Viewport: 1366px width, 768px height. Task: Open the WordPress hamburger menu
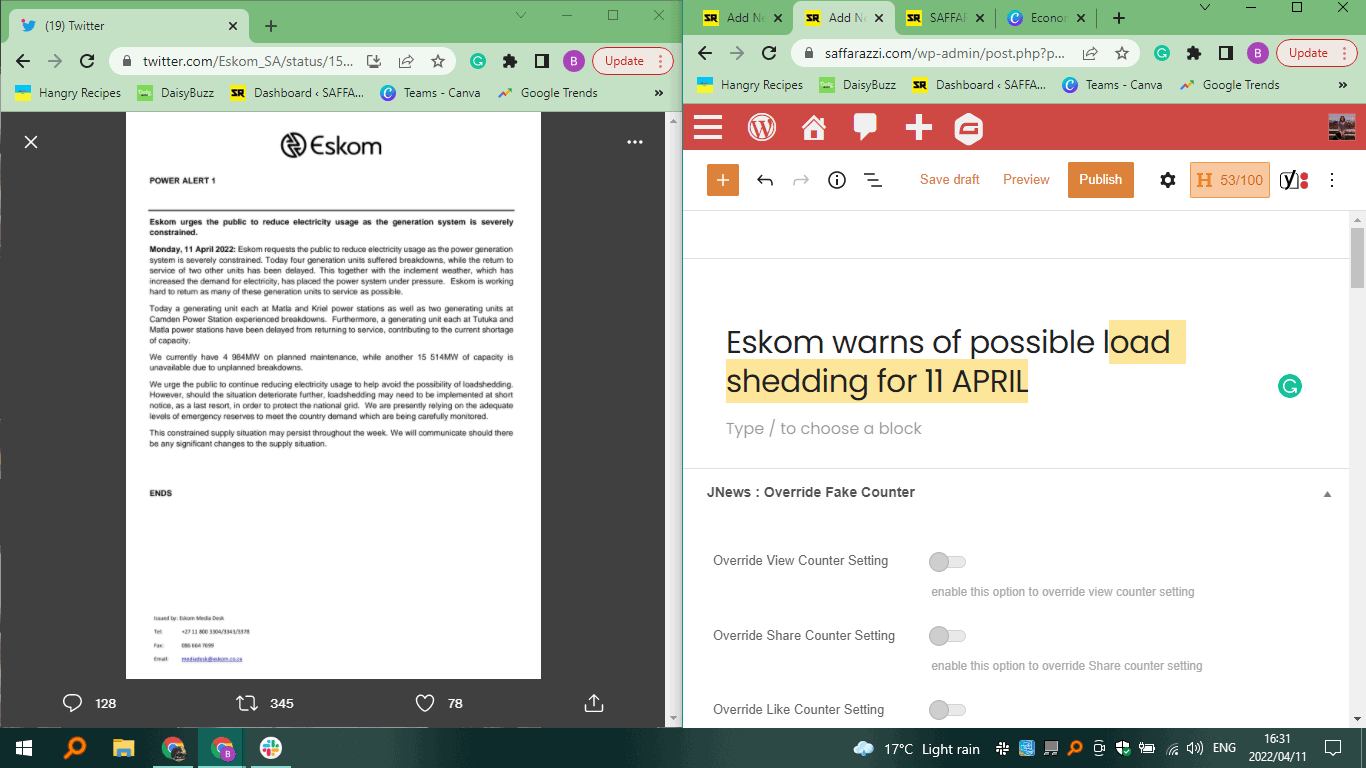(708, 127)
